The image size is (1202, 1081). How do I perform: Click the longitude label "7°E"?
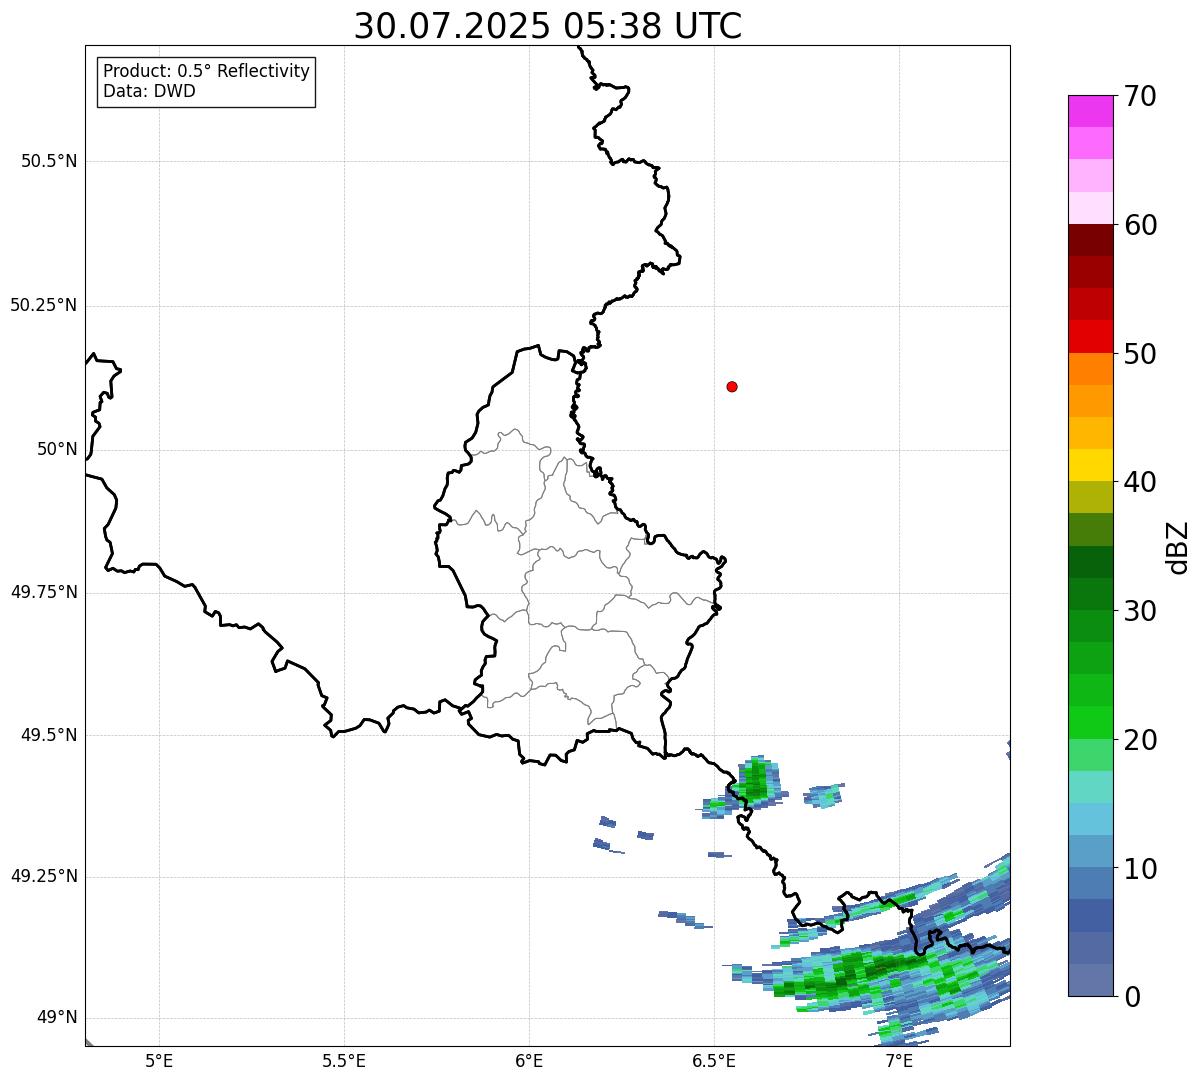coord(899,1061)
